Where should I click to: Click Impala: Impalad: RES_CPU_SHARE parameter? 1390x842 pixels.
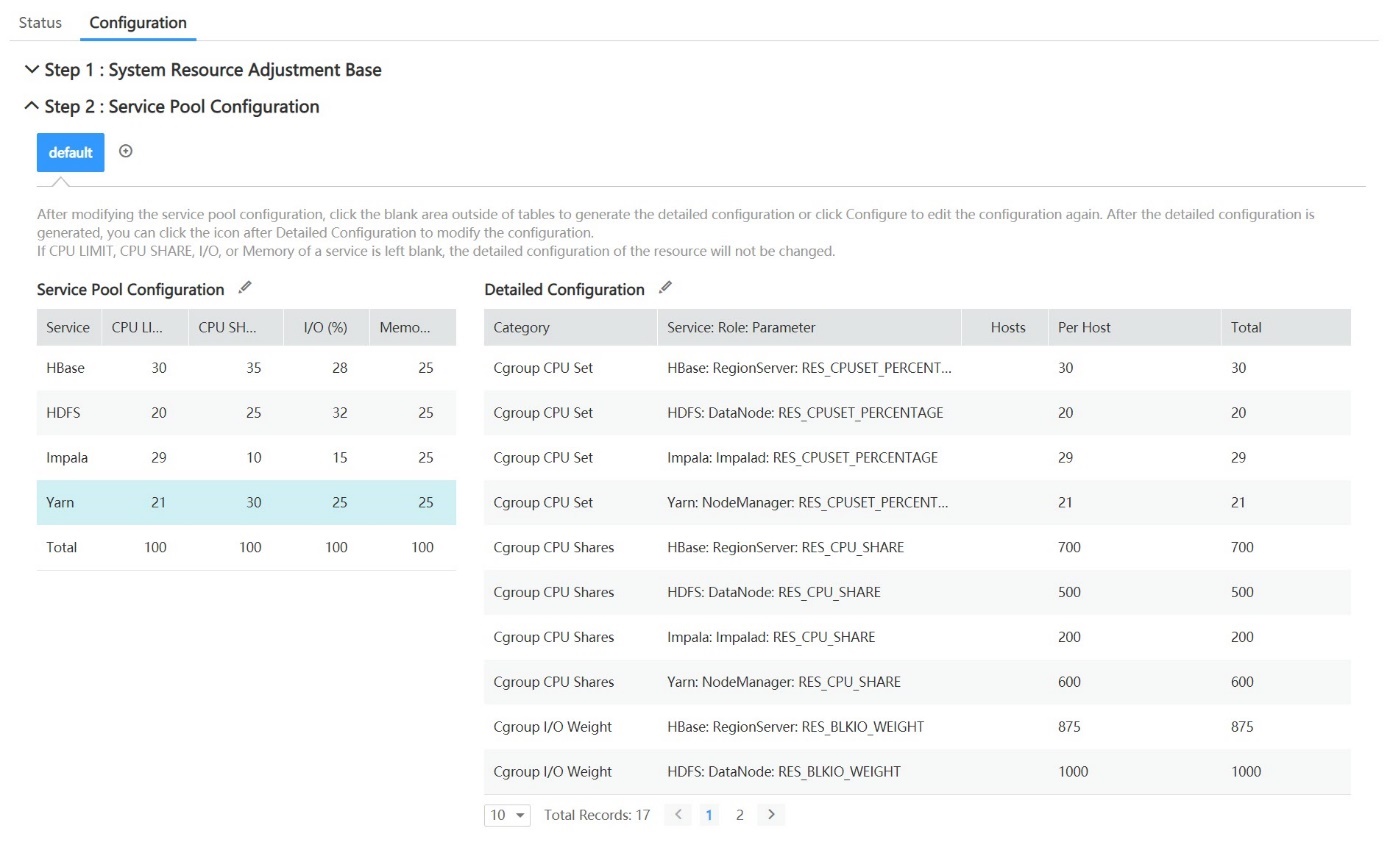pos(771,637)
